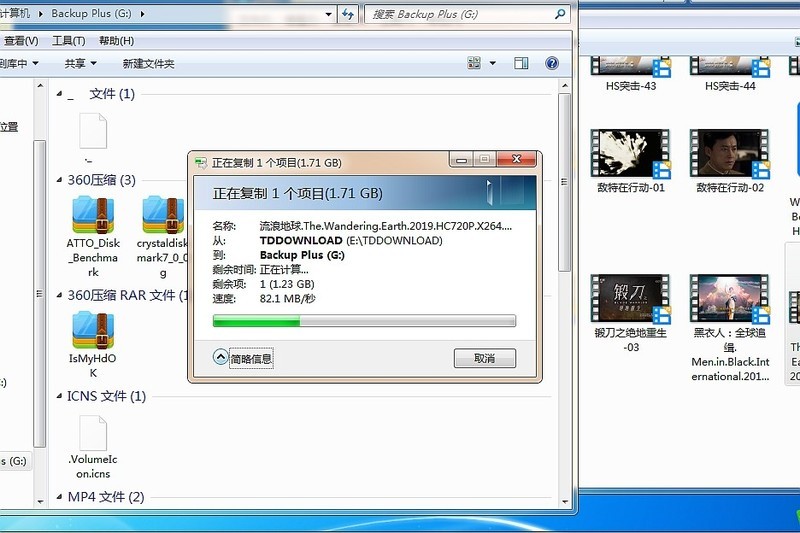The width and height of the screenshot is (800, 533).
Task: Collapse the 360压缩 (3) group
Action: (x=59, y=180)
